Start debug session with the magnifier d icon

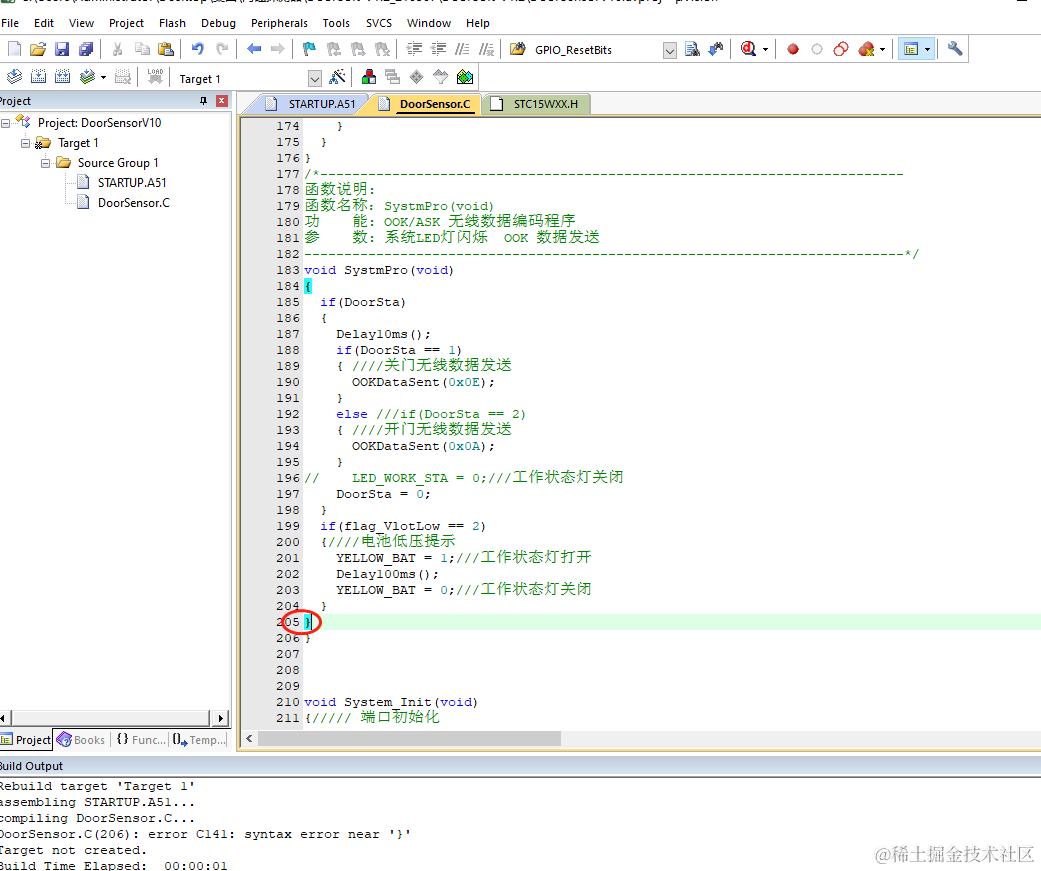point(748,49)
